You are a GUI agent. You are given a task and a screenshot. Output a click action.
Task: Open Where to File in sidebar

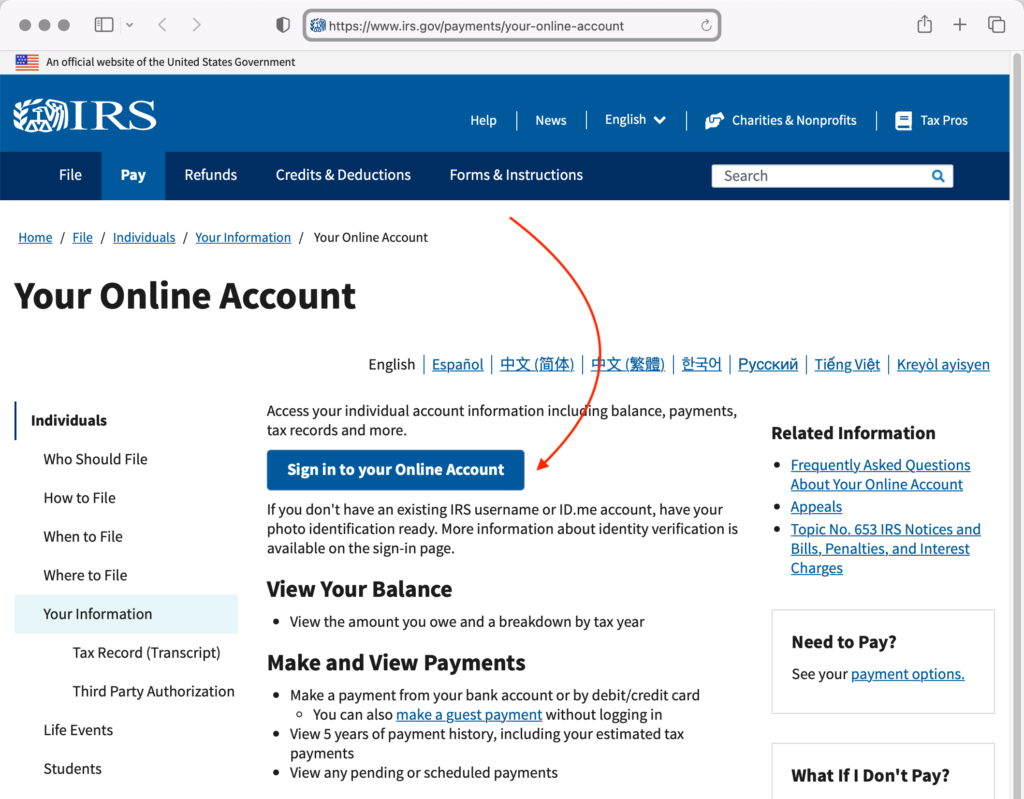click(x=86, y=575)
